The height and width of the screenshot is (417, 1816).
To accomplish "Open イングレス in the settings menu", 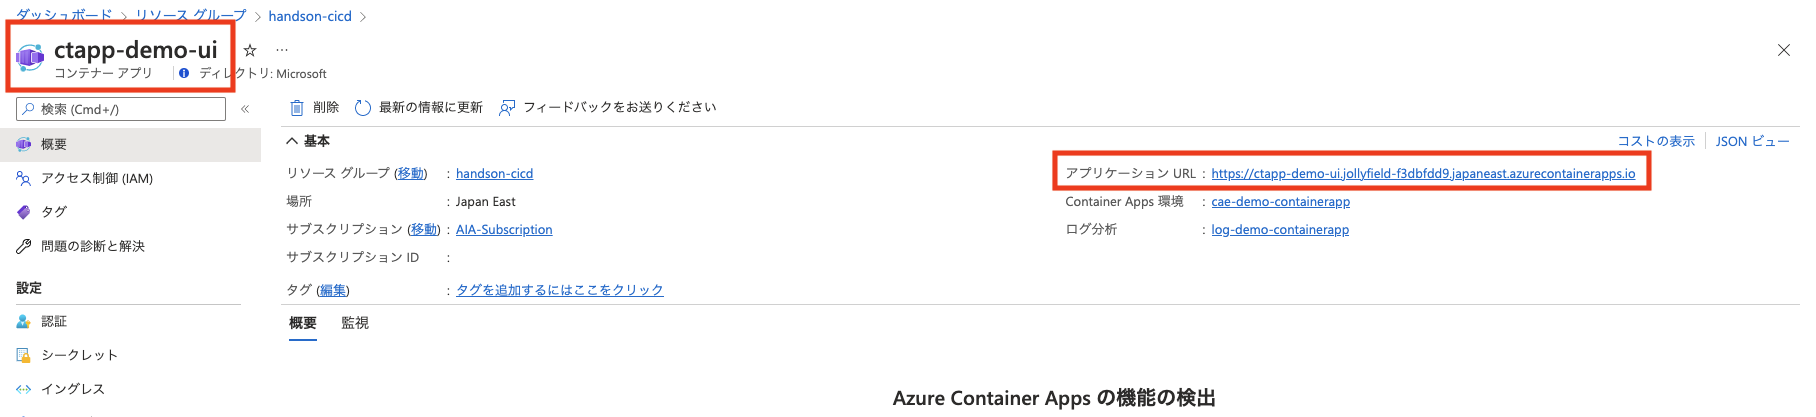I will coord(72,389).
